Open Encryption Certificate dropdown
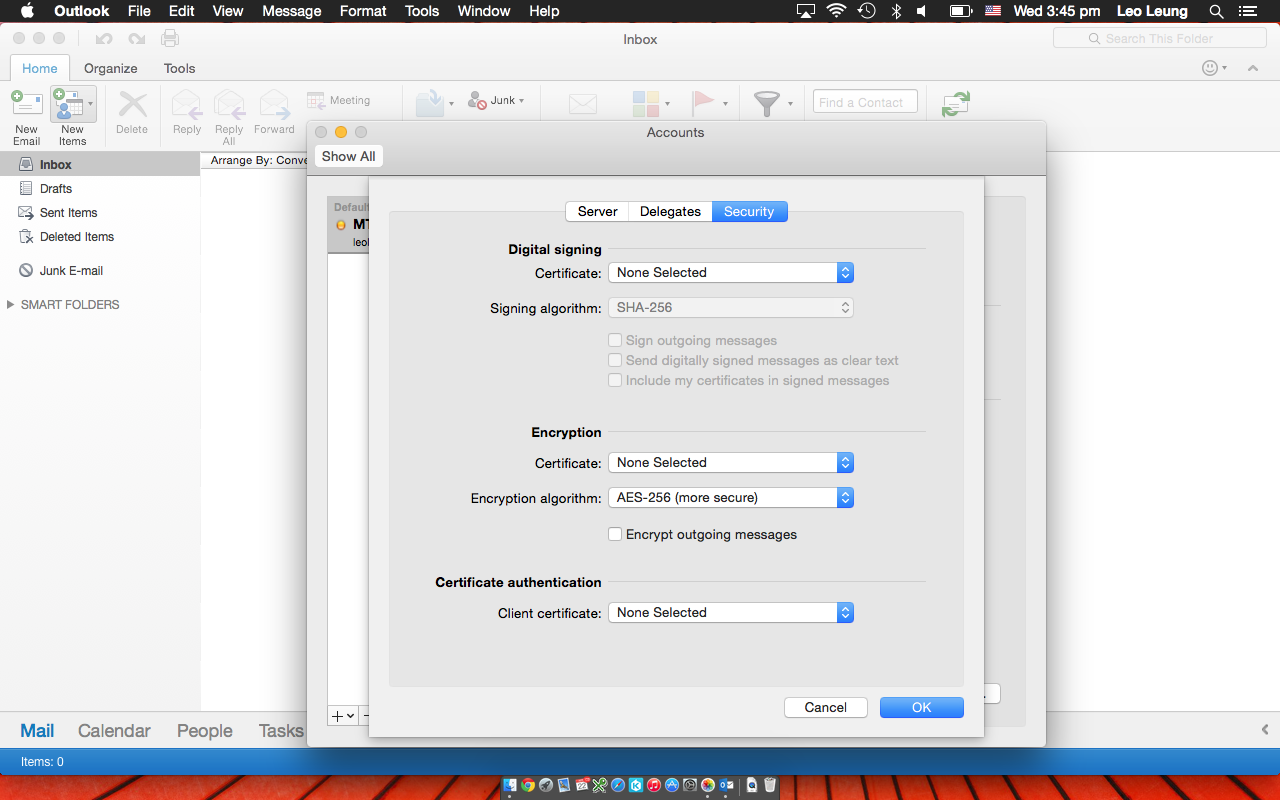Image resolution: width=1280 pixels, height=800 pixels. pyautogui.click(x=731, y=462)
